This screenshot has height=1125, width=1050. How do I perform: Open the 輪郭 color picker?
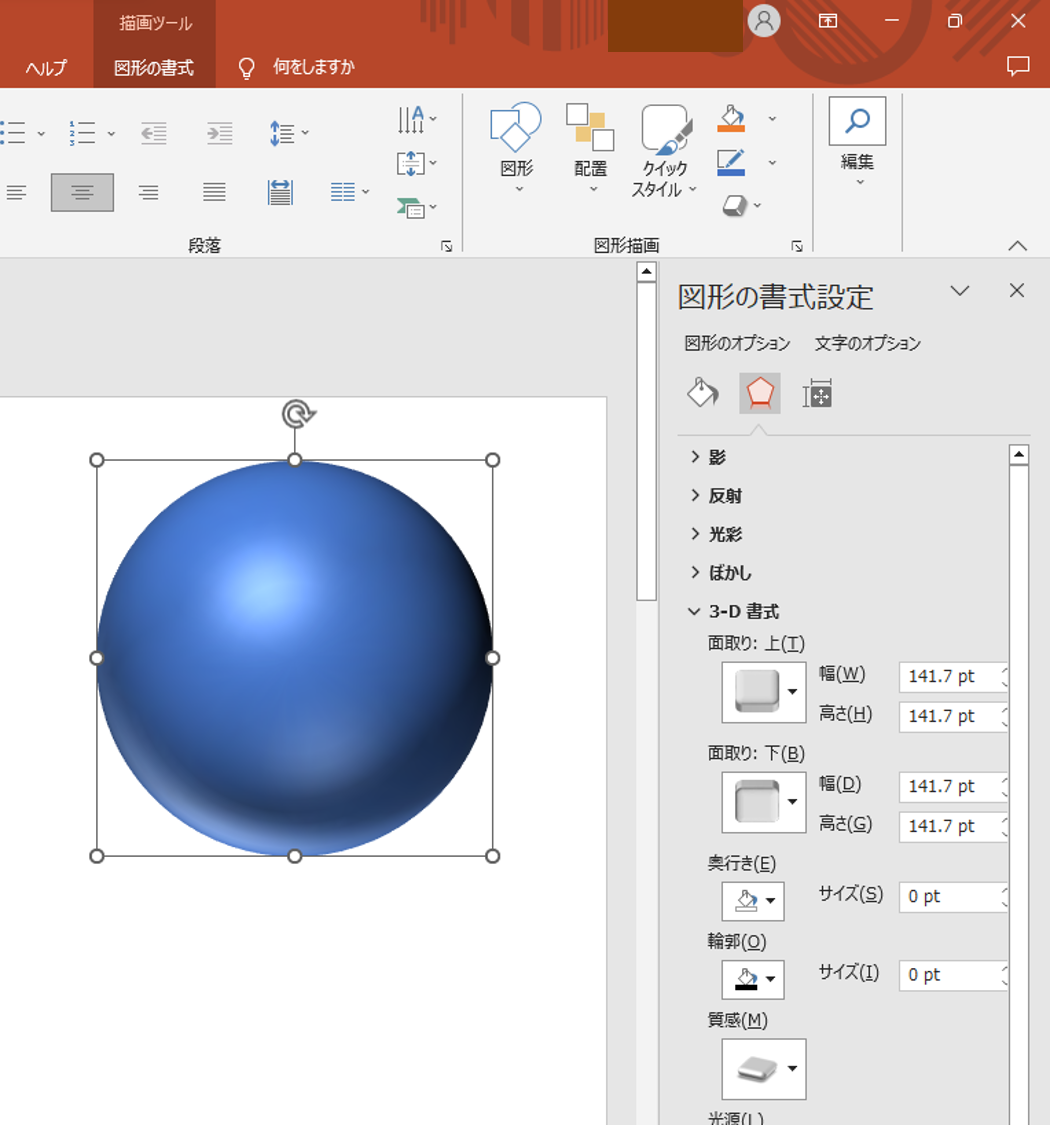click(752, 979)
